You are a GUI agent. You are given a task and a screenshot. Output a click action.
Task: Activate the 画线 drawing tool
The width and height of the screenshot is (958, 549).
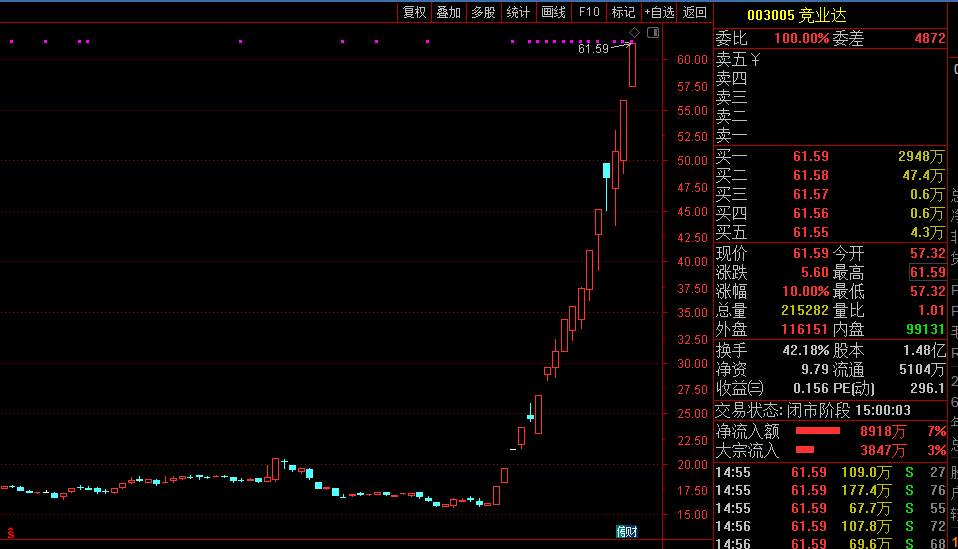click(554, 12)
